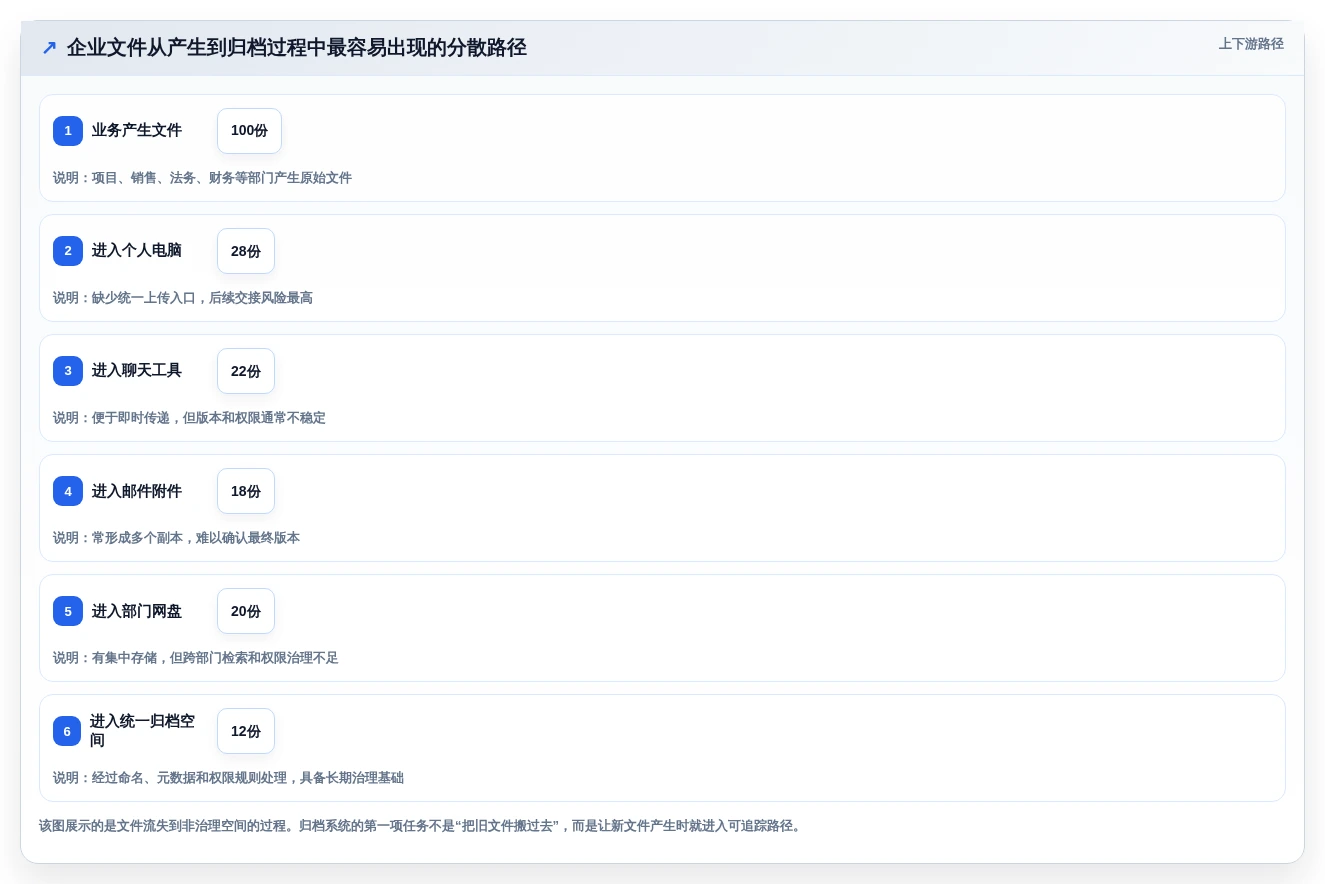Select the 进入个人电脑 step label

(x=137, y=251)
